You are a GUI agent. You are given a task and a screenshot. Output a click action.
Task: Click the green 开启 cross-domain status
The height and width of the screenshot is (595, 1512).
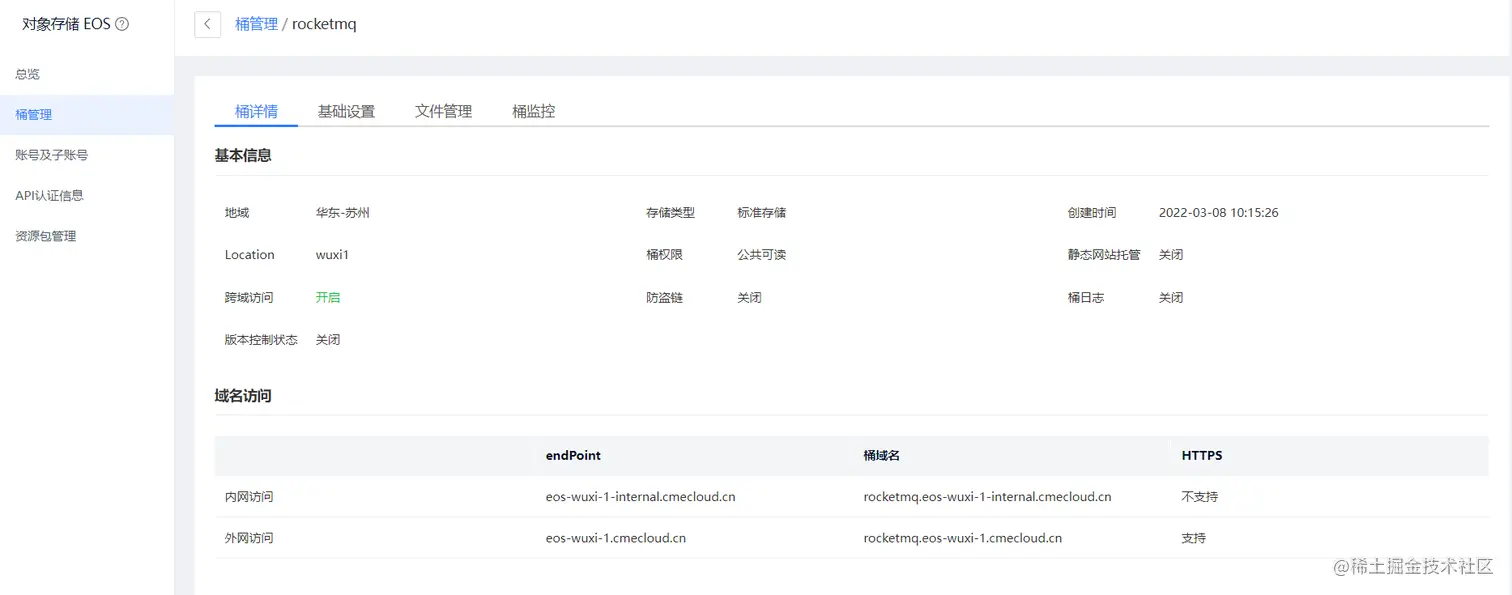pyautogui.click(x=328, y=297)
